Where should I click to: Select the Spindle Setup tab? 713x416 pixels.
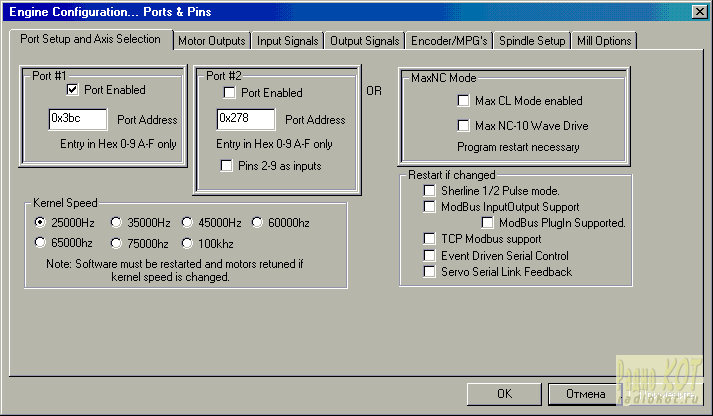[x=531, y=41]
